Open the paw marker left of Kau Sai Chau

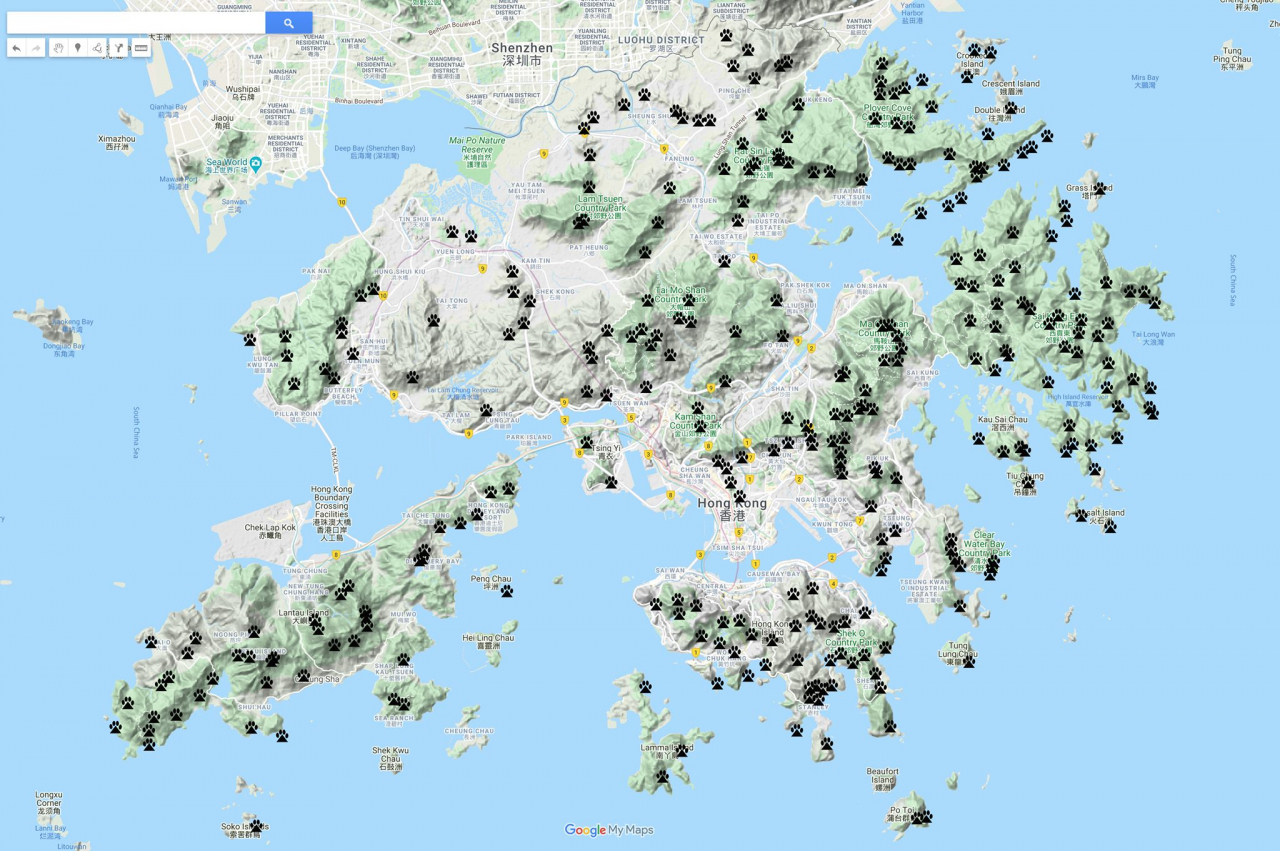coord(979,438)
